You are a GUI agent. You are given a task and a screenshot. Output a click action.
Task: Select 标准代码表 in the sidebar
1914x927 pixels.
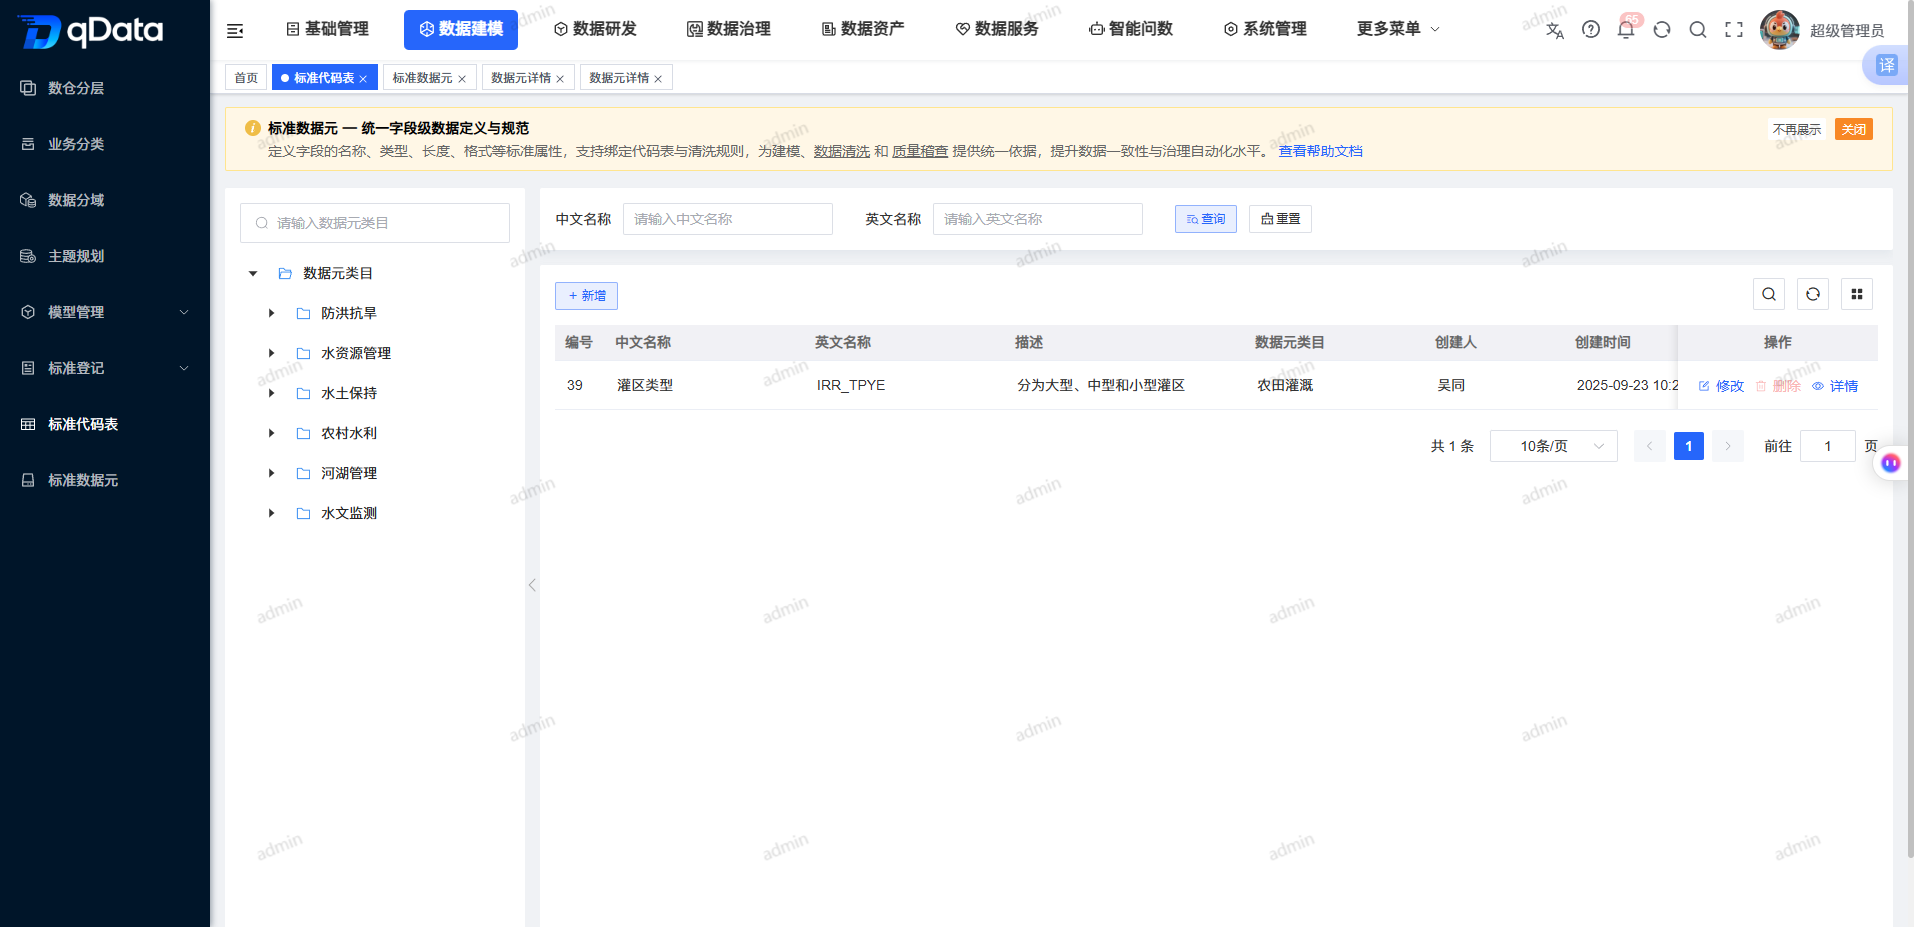click(x=105, y=424)
